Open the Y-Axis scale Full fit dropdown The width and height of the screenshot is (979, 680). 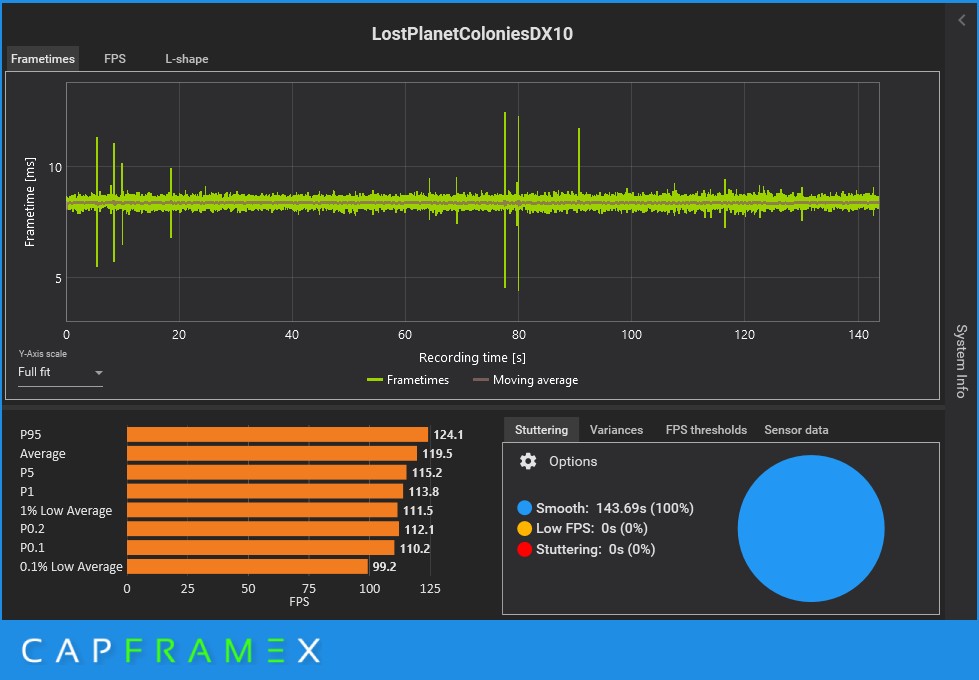point(60,372)
